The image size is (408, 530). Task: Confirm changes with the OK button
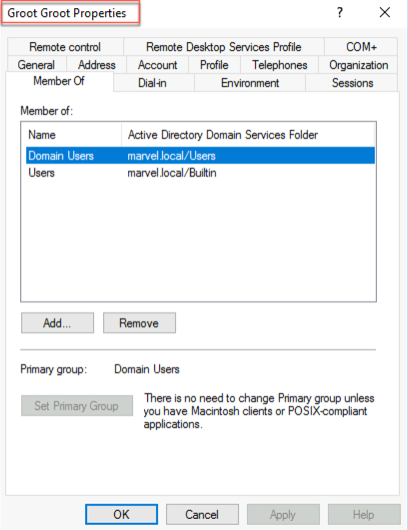coord(121,514)
